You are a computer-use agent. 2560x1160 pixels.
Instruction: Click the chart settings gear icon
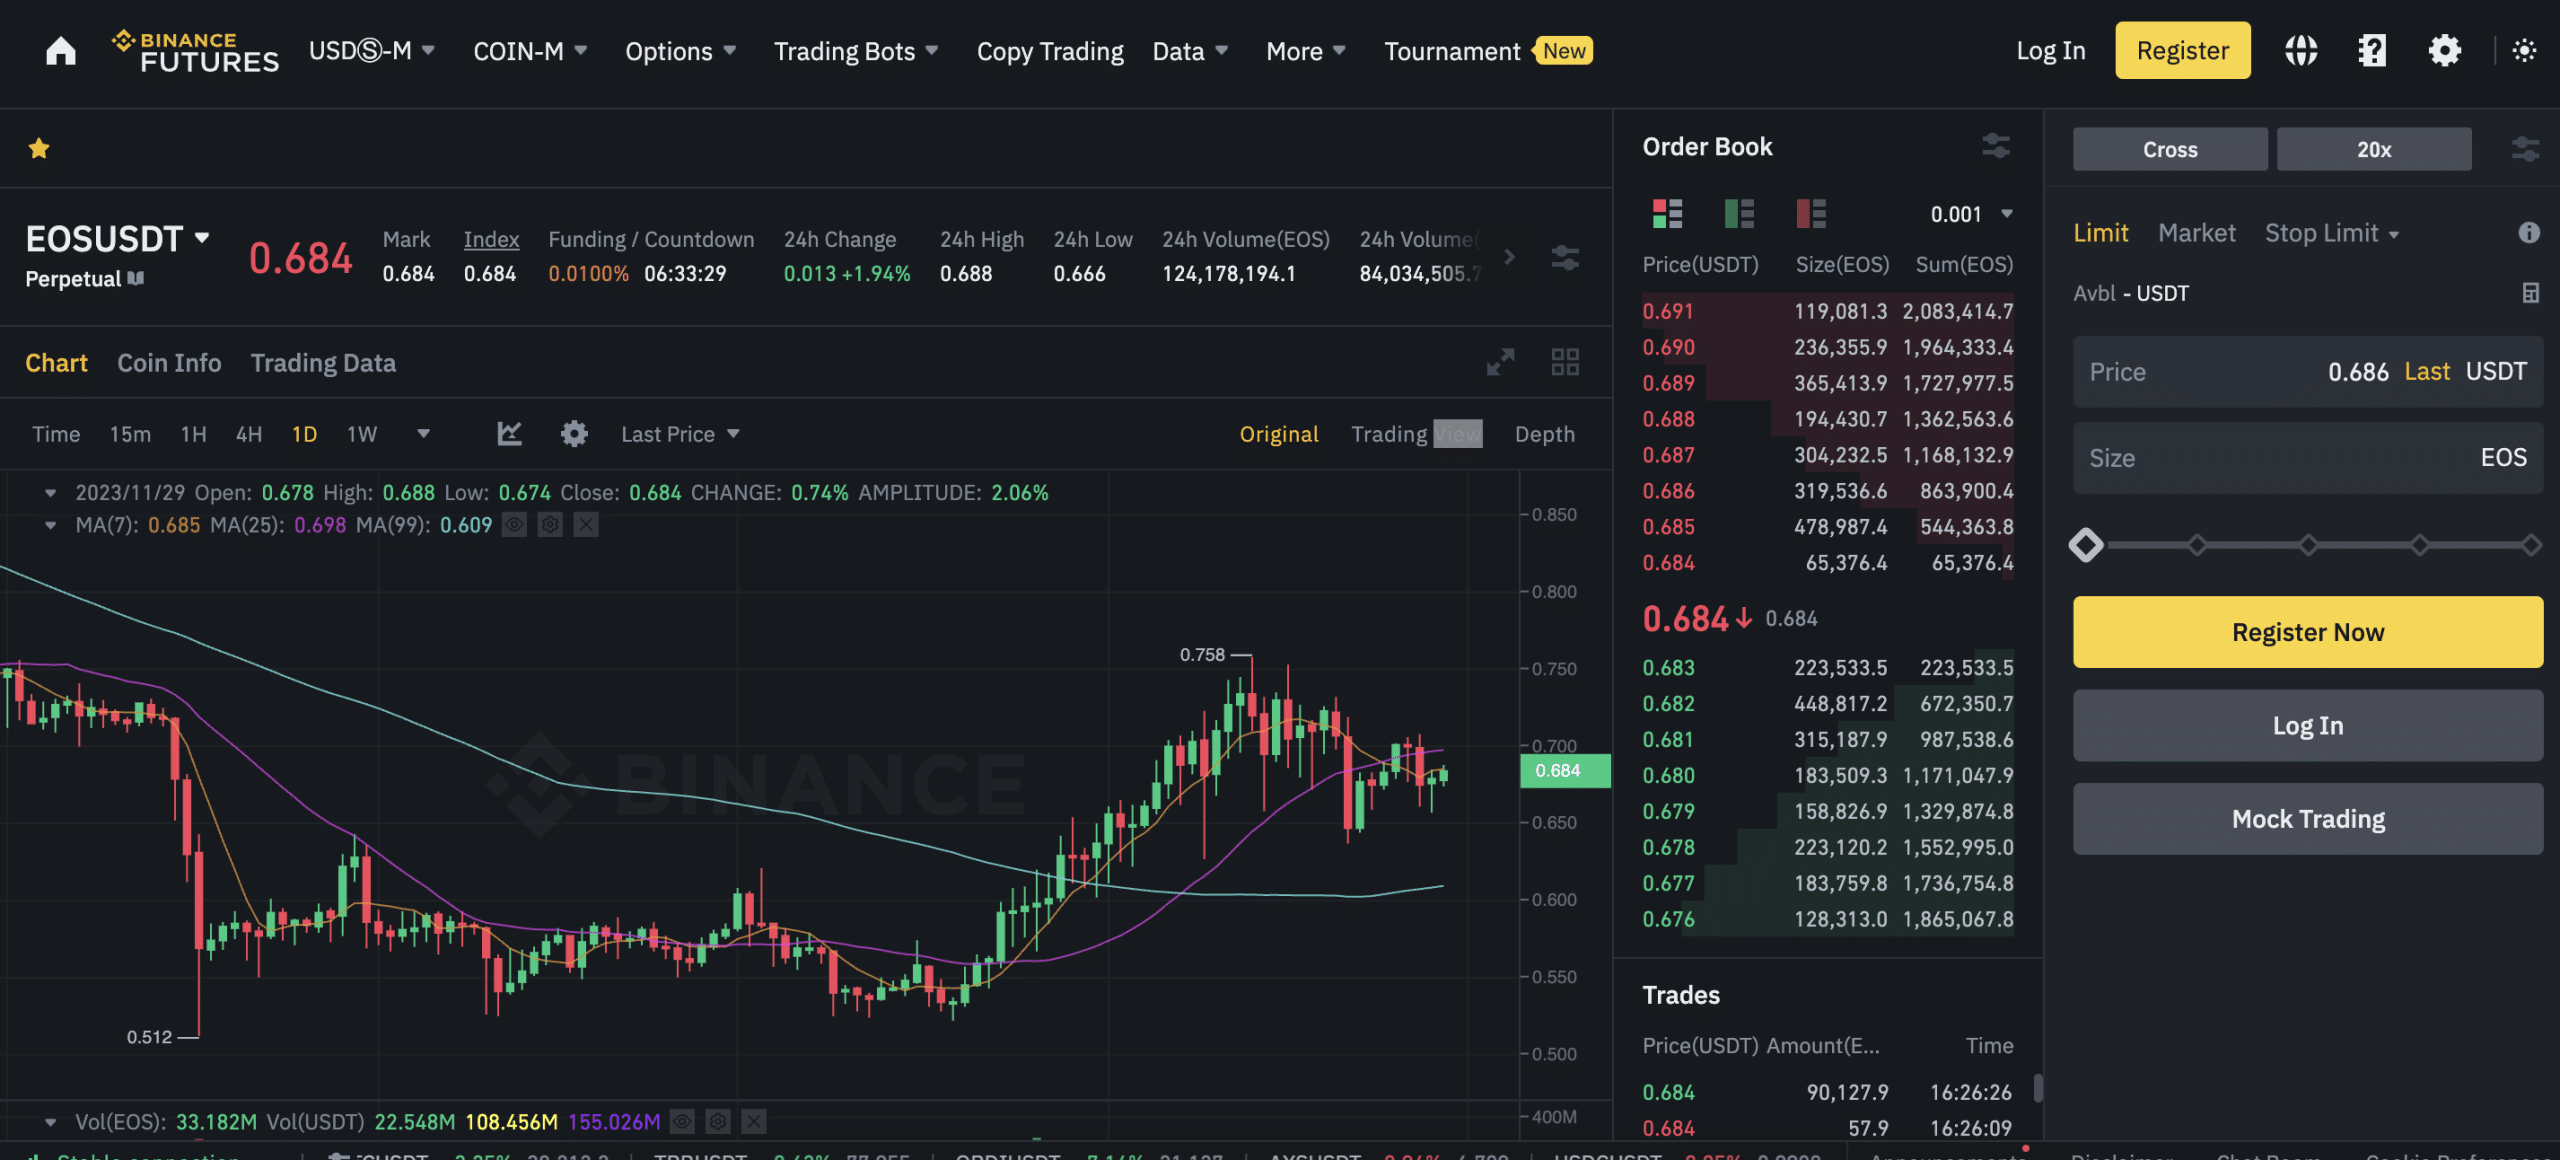click(x=573, y=433)
